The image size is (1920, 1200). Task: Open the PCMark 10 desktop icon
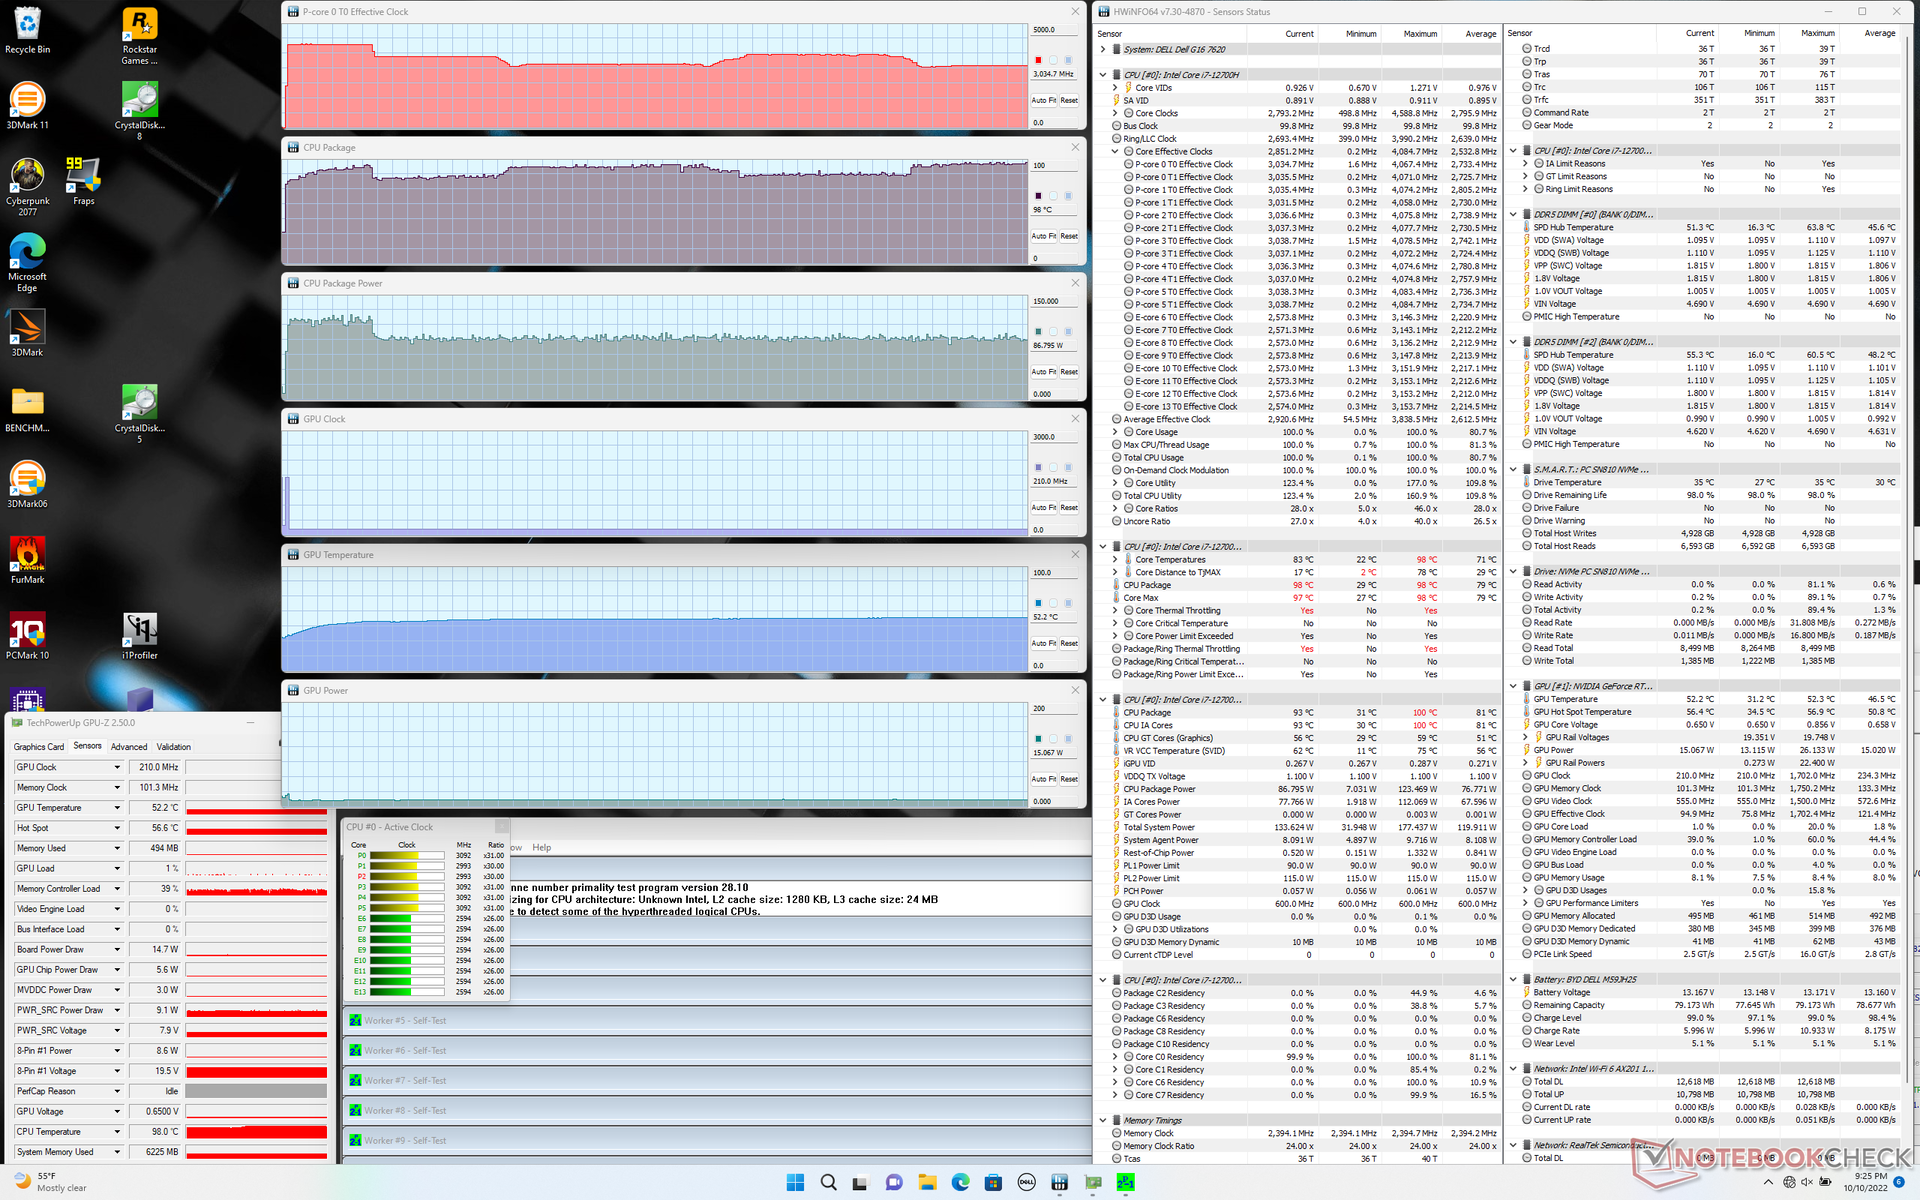coord(27,633)
